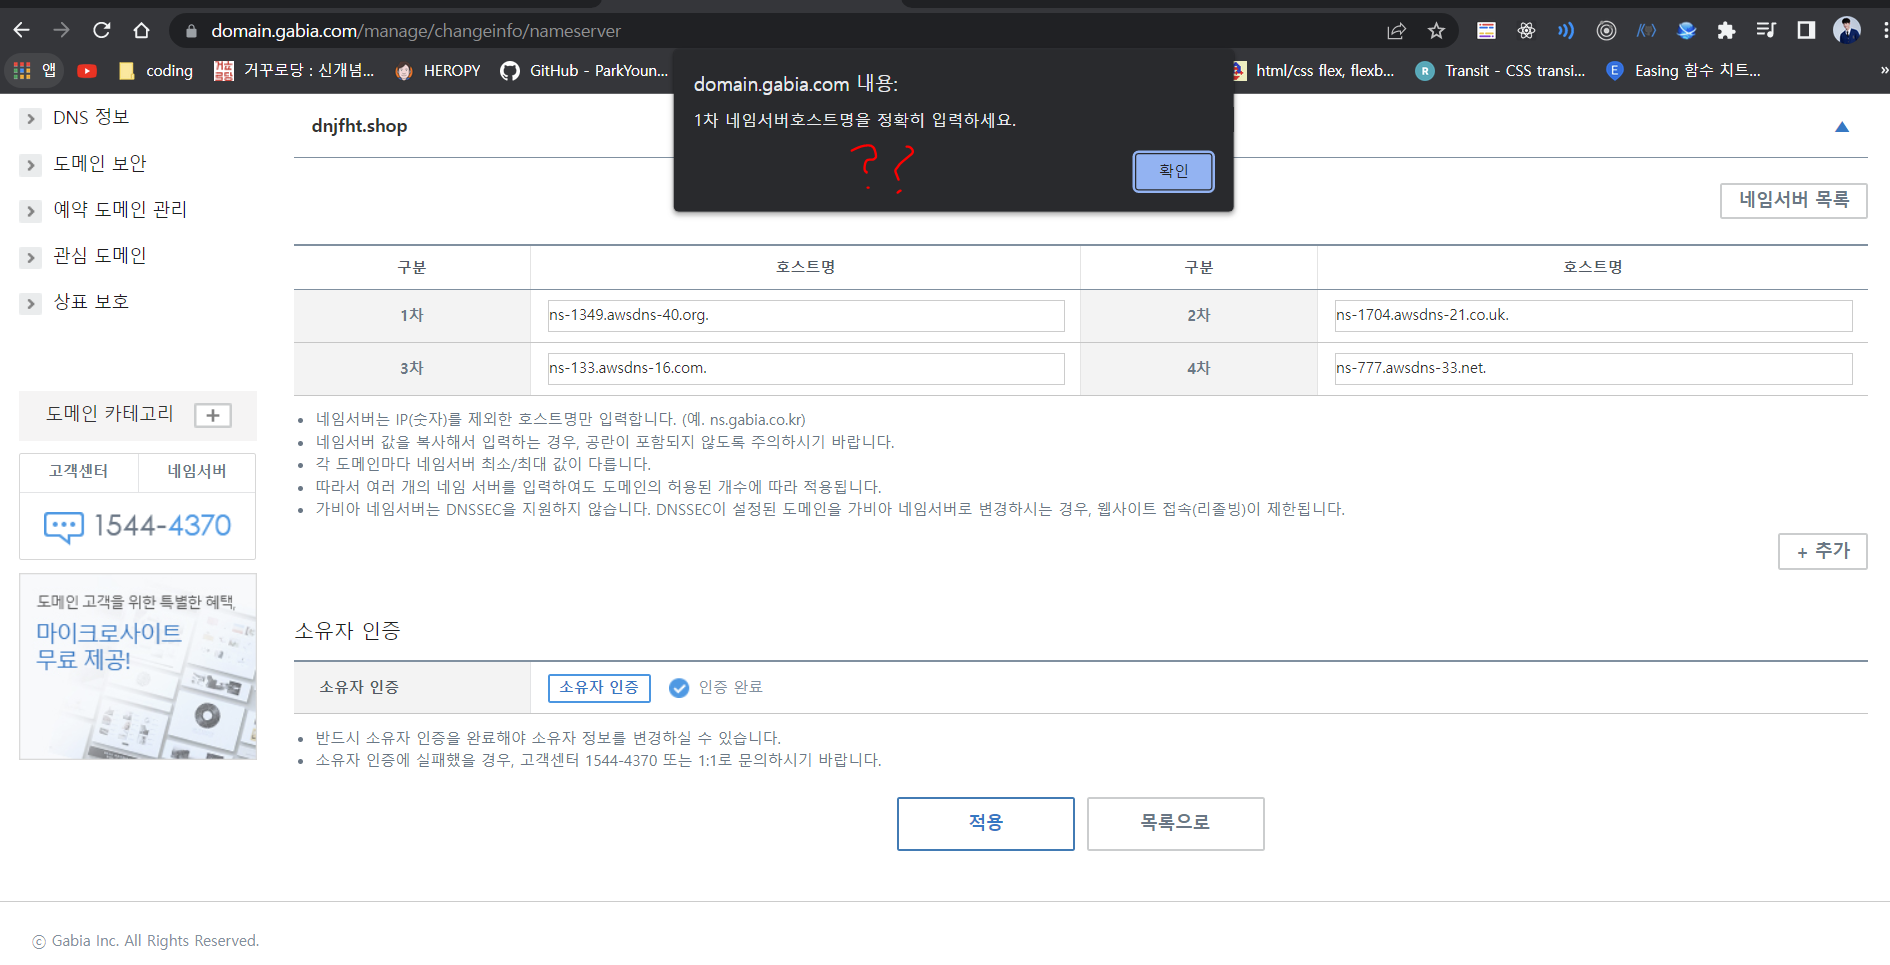Image resolution: width=1890 pixels, height=965 pixels.
Task: Reload the page with the refresh icon
Action: pyautogui.click(x=102, y=31)
